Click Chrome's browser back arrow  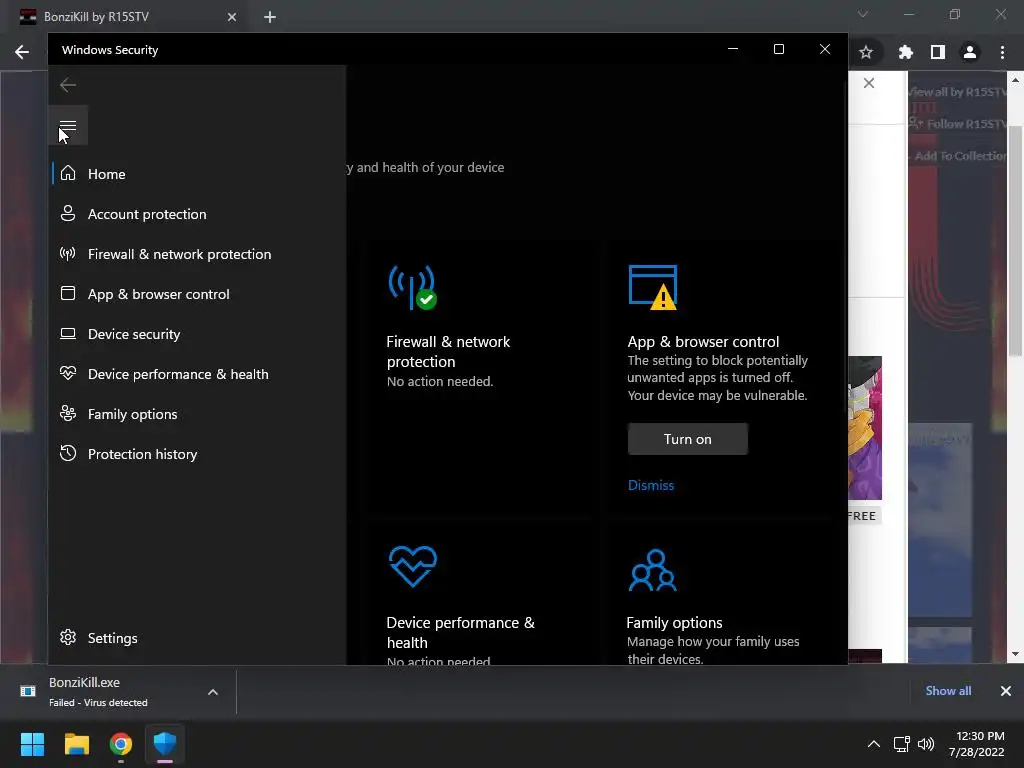[22, 52]
